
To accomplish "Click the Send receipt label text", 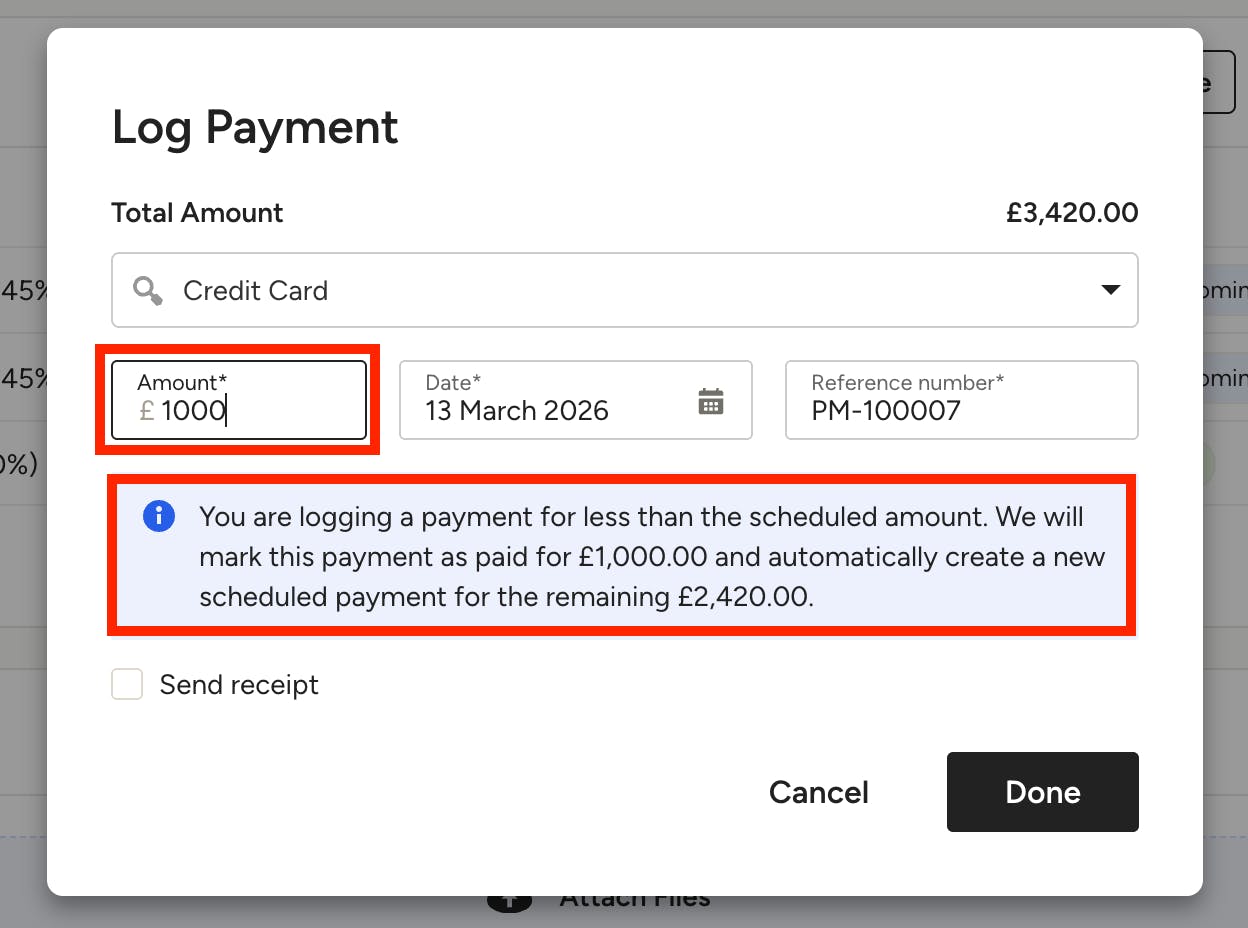I will (239, 685).
